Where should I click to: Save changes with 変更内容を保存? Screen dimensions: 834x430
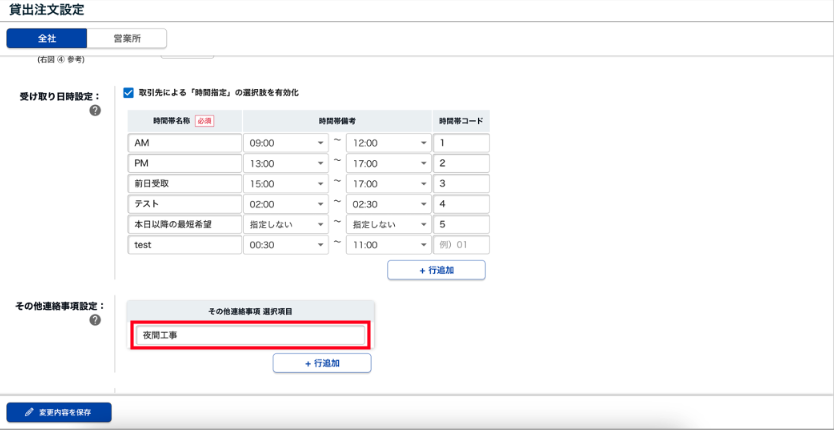(x=59, y=412)
